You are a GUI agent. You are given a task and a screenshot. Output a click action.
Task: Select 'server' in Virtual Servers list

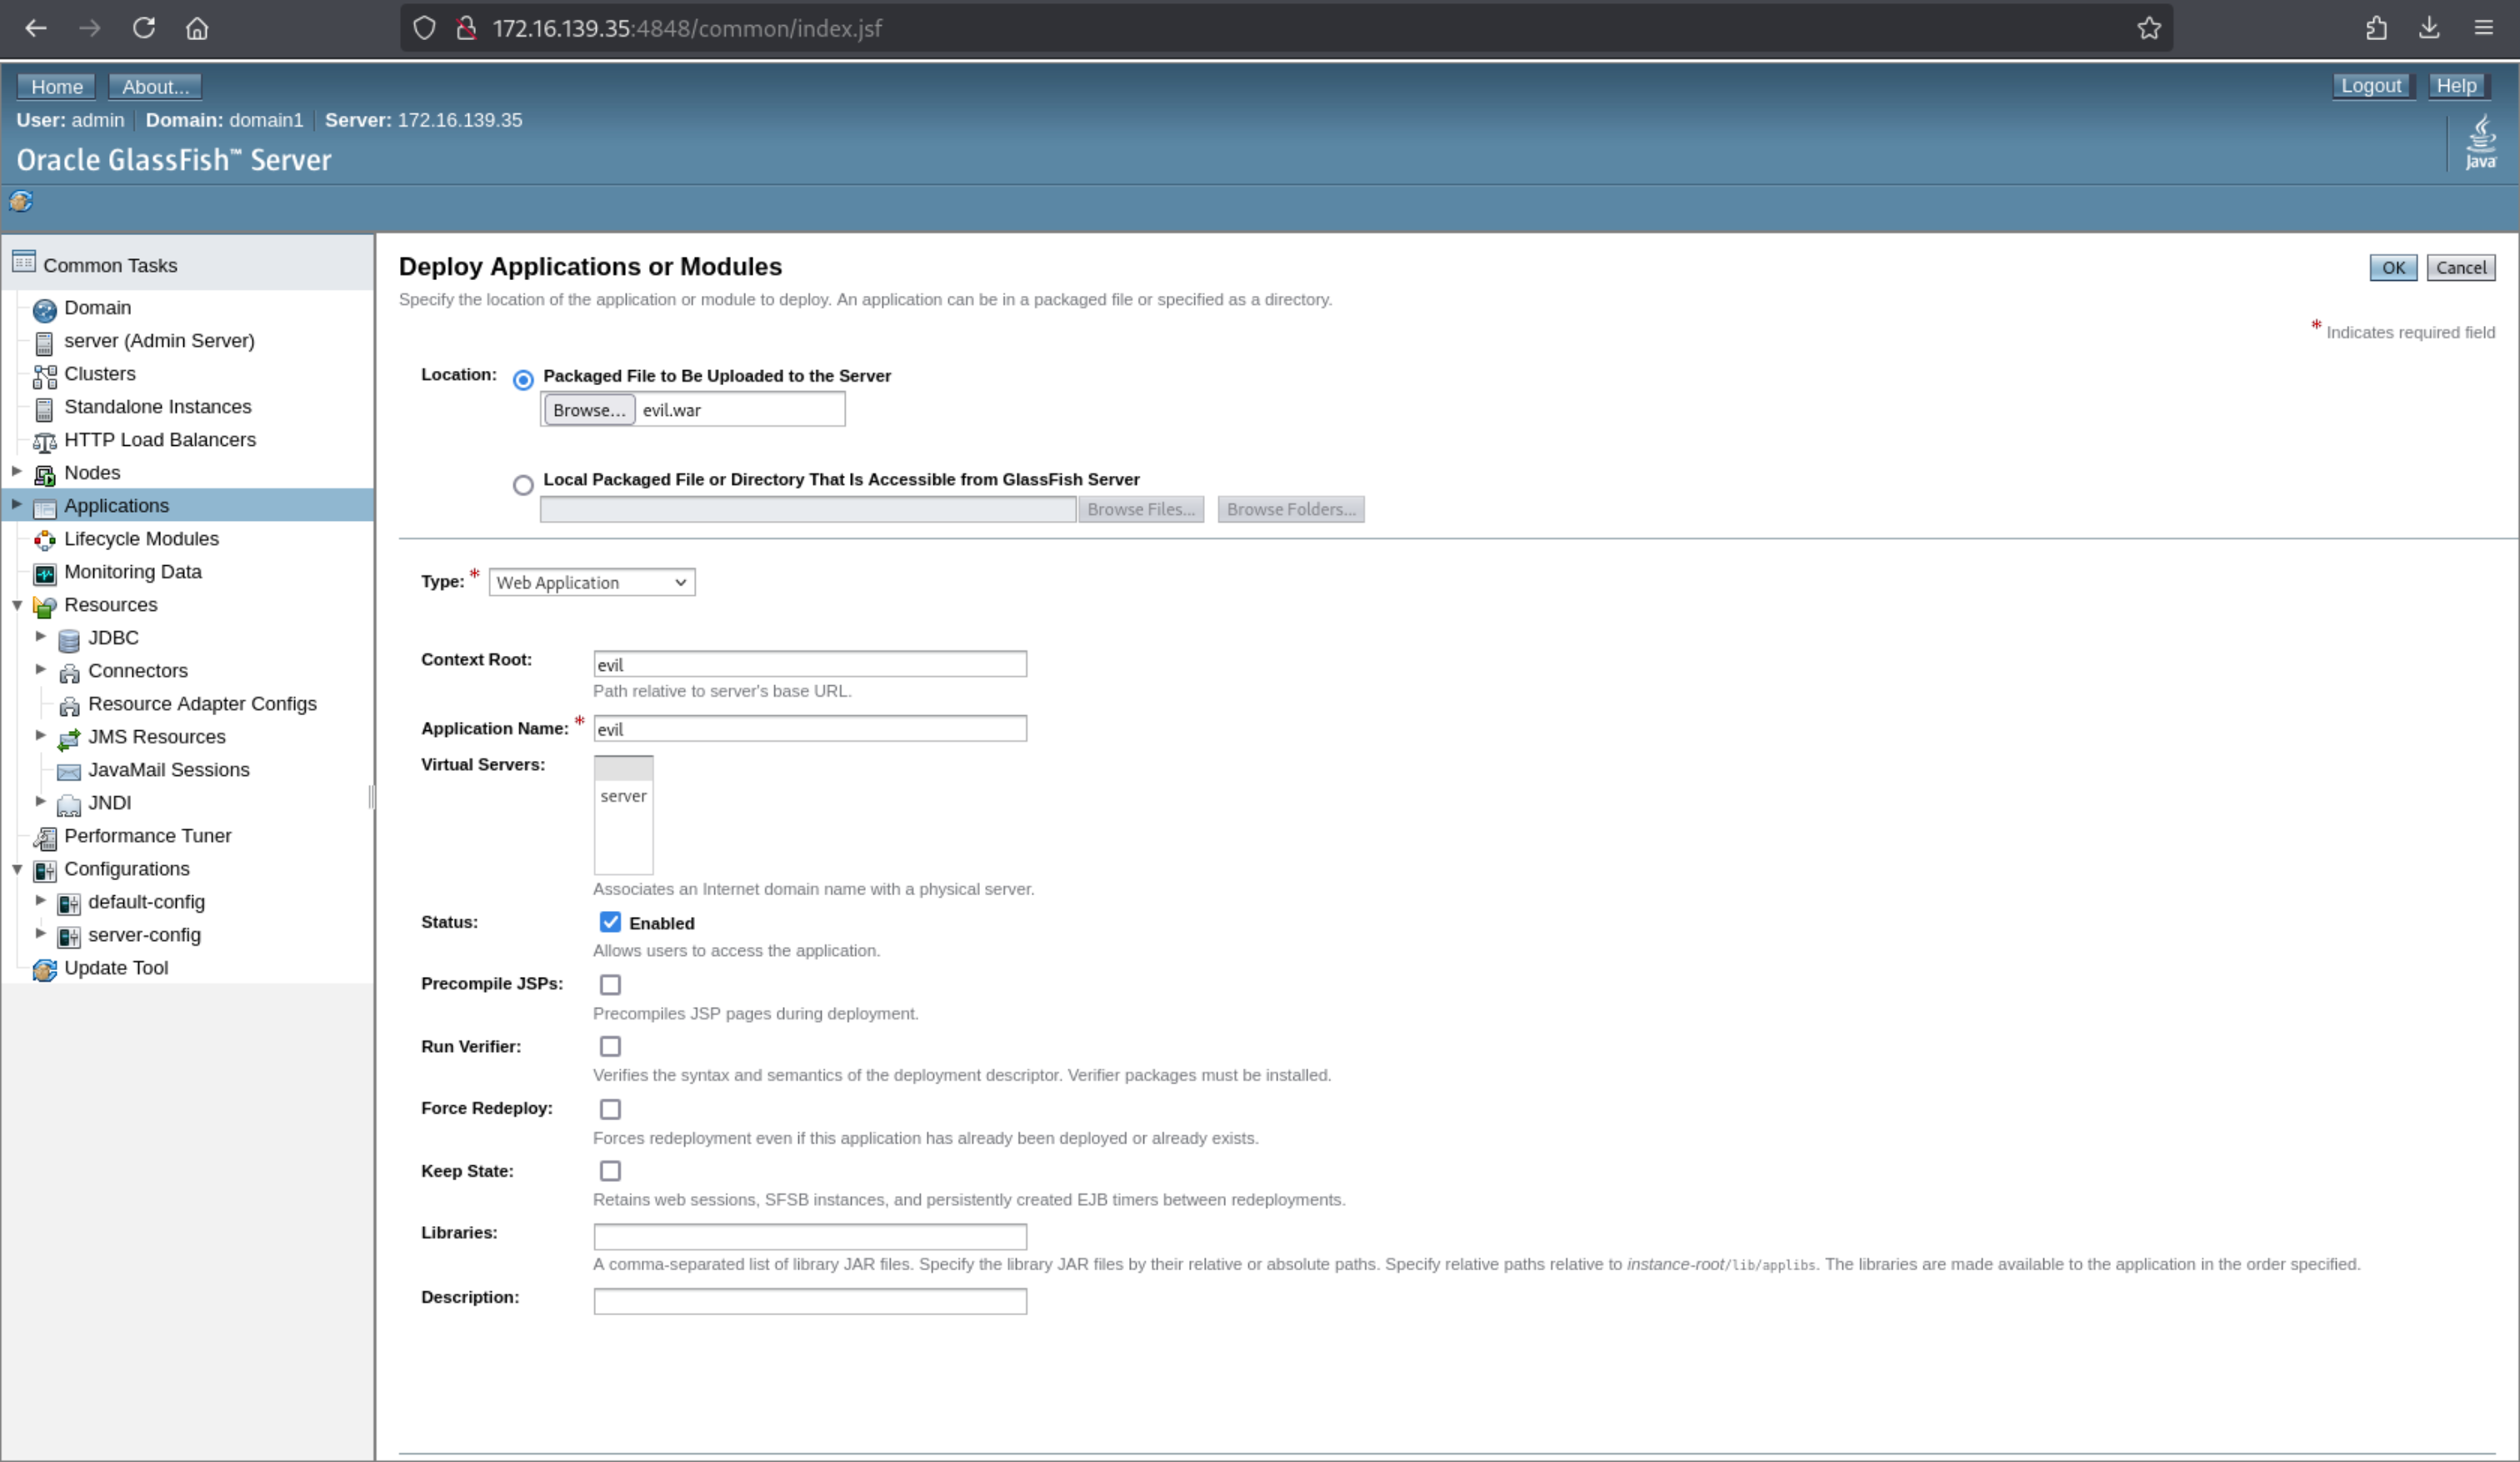pyautogui.click(x=623, y=796)
